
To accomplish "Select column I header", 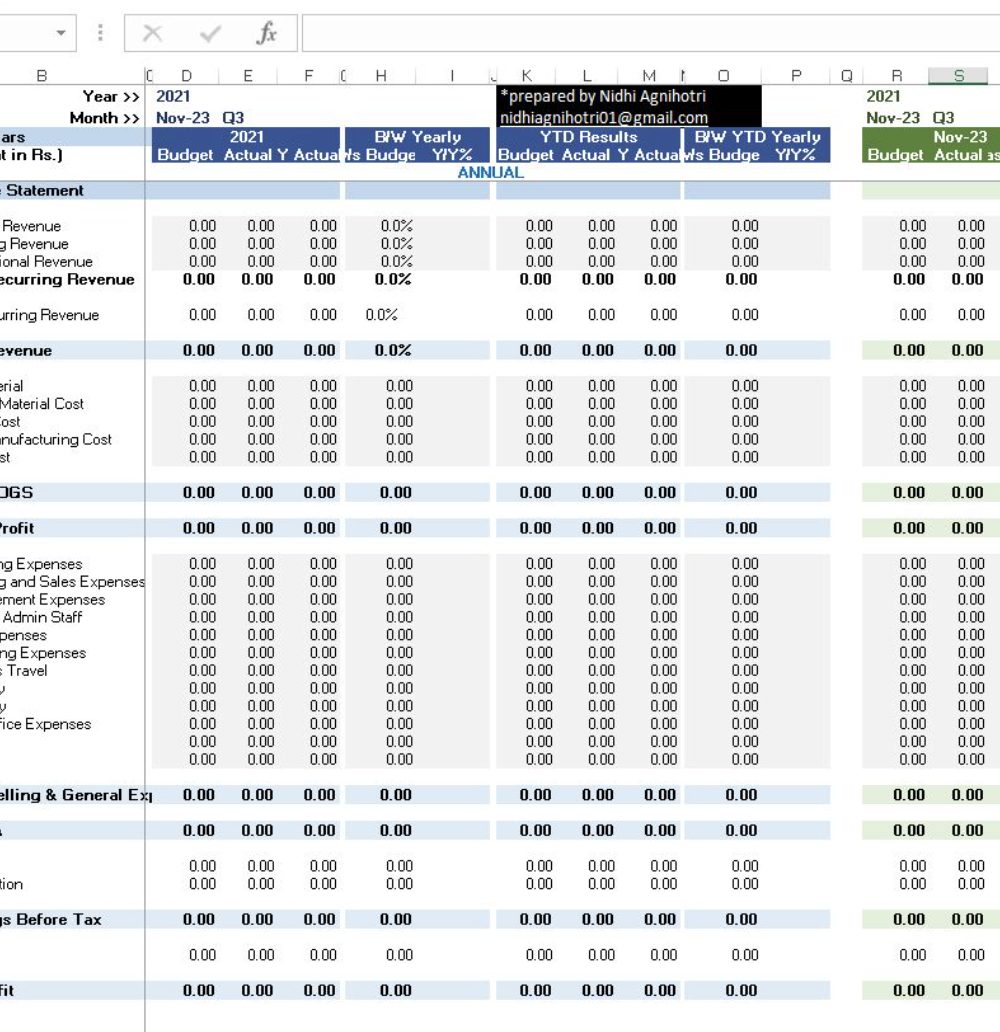I will point(452,76).
